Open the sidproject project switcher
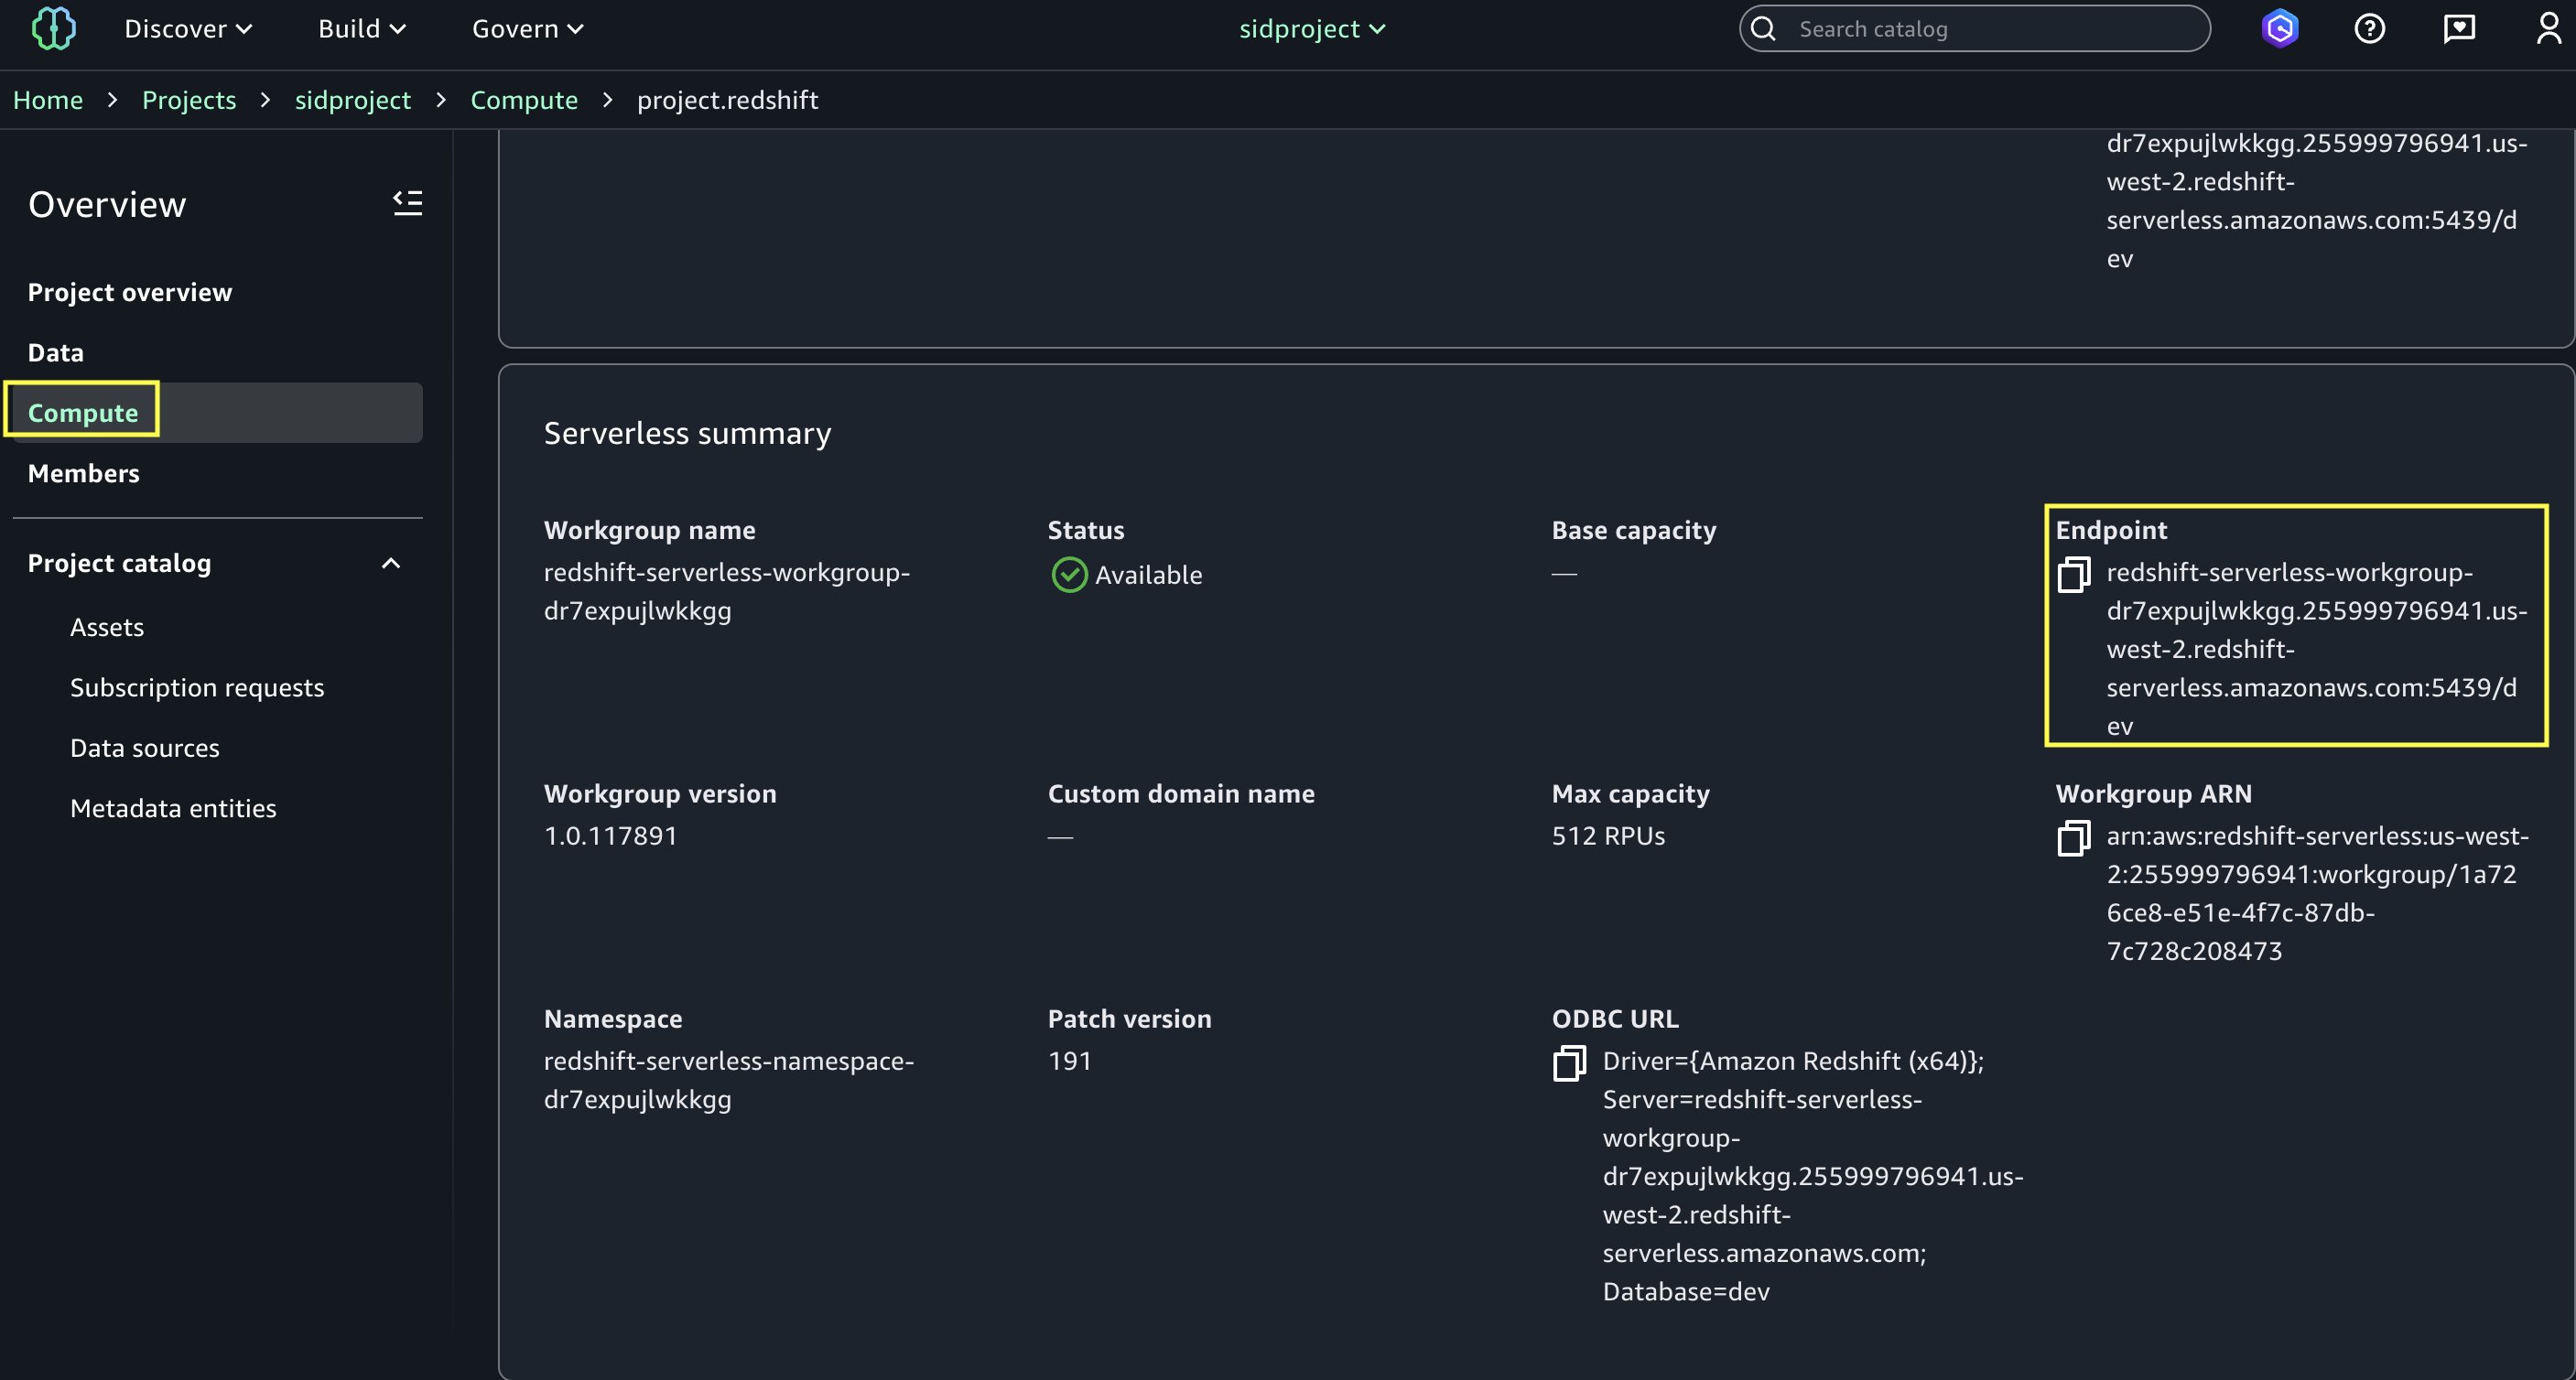 click(1311, 28)
